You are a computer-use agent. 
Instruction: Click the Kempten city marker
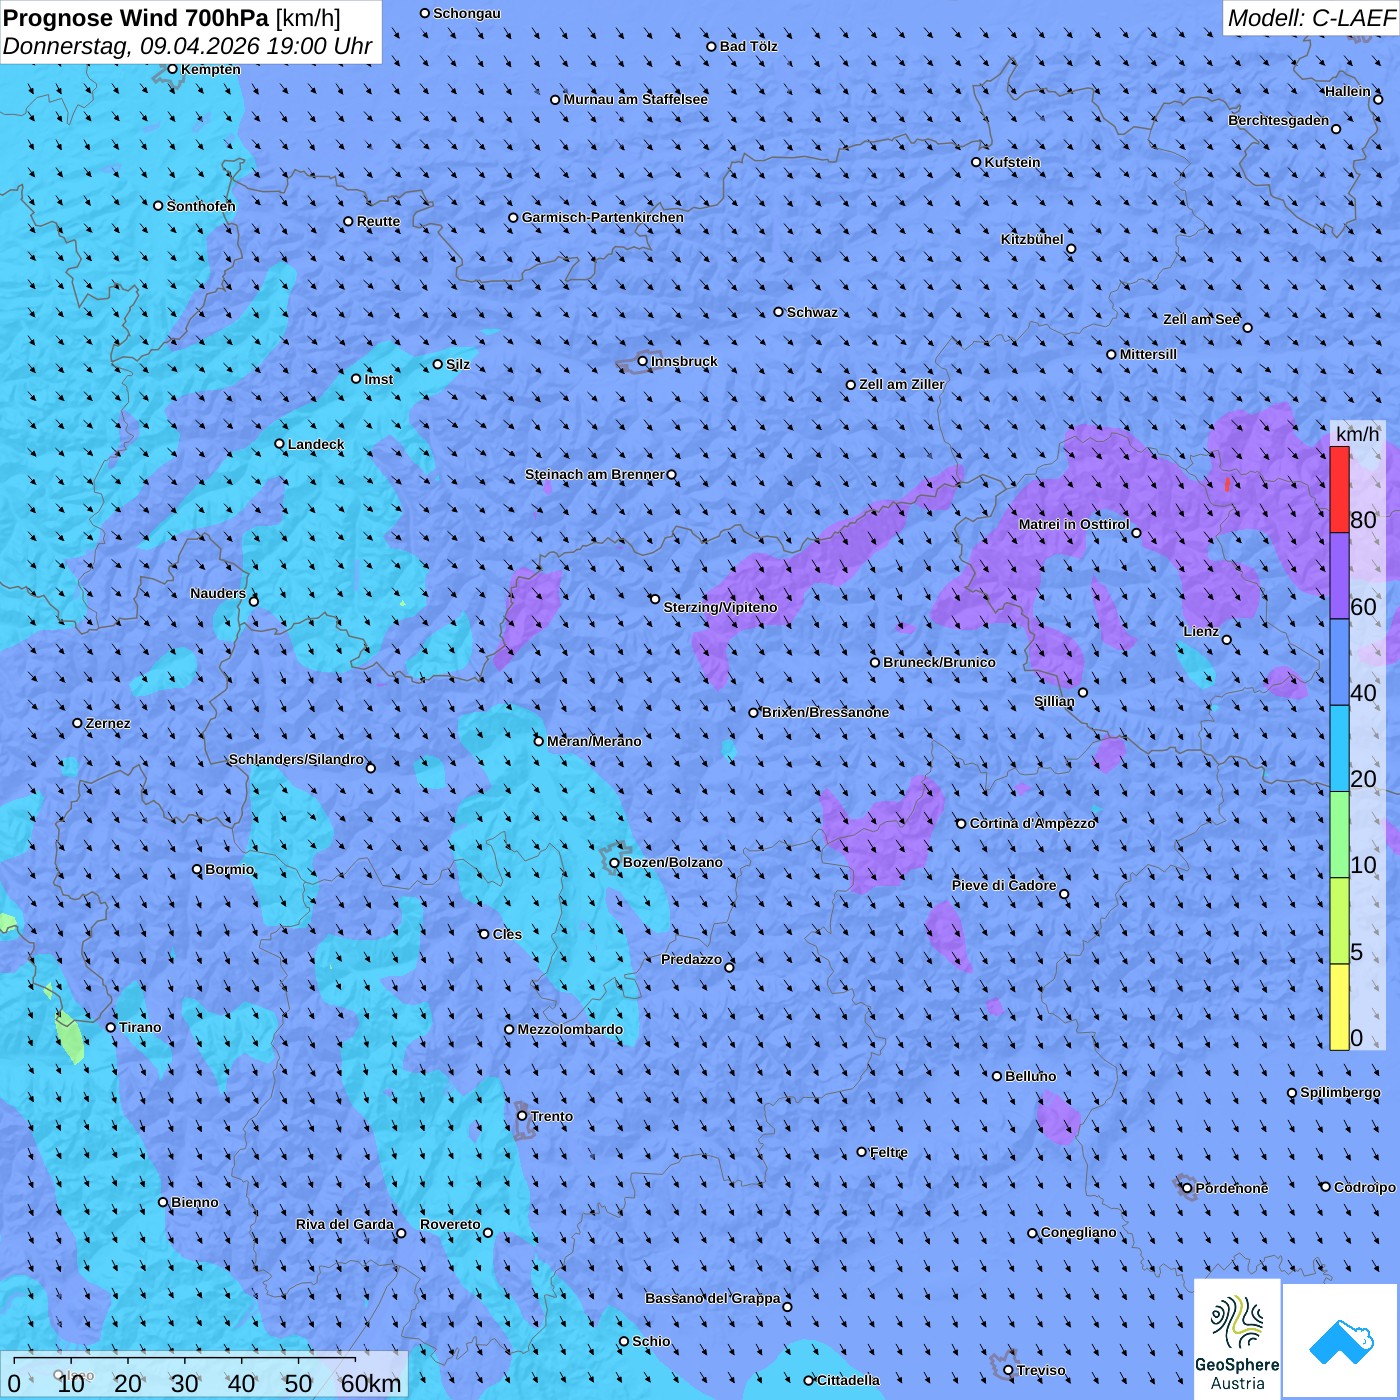[x=173, y=69]
